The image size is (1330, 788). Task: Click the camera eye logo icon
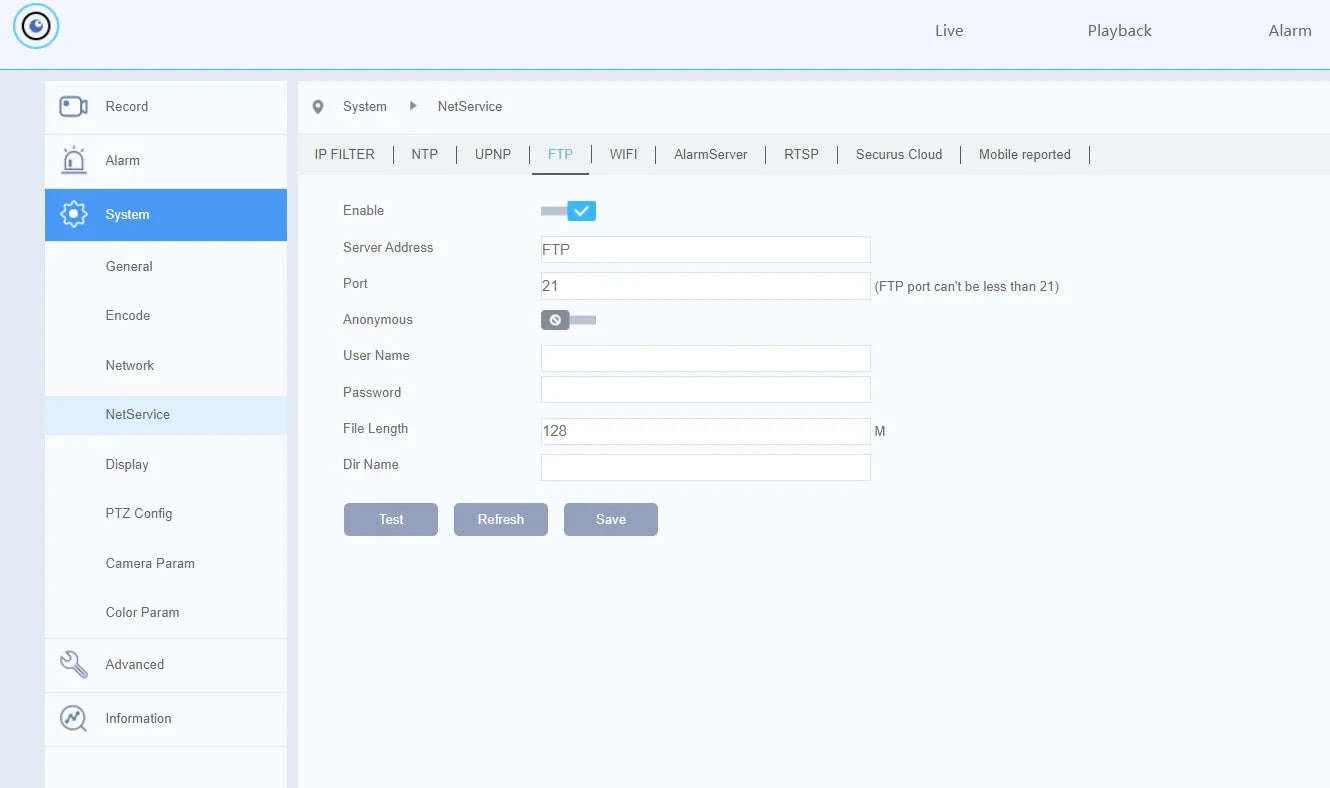click(x=36, y=26)
